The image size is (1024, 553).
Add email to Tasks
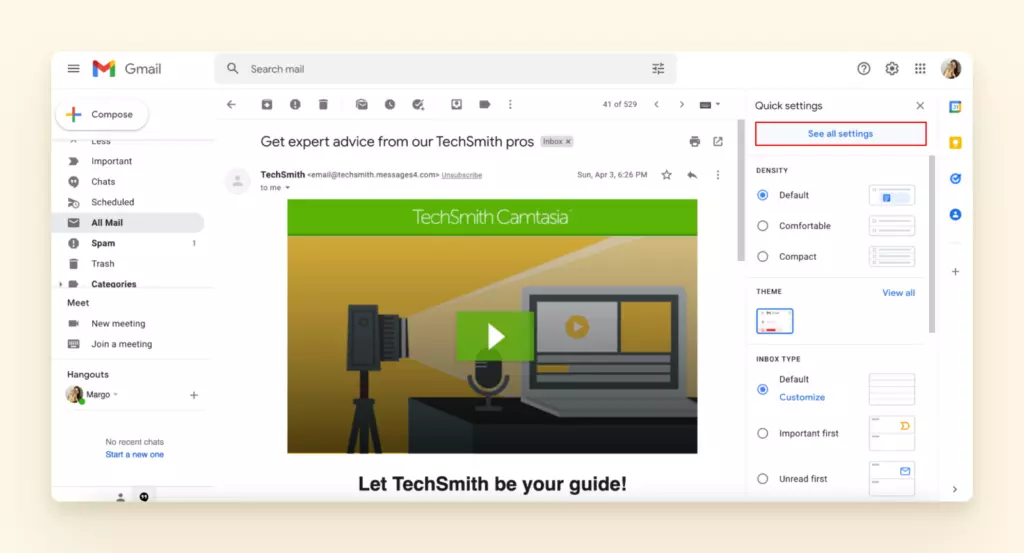pos(418,104)
